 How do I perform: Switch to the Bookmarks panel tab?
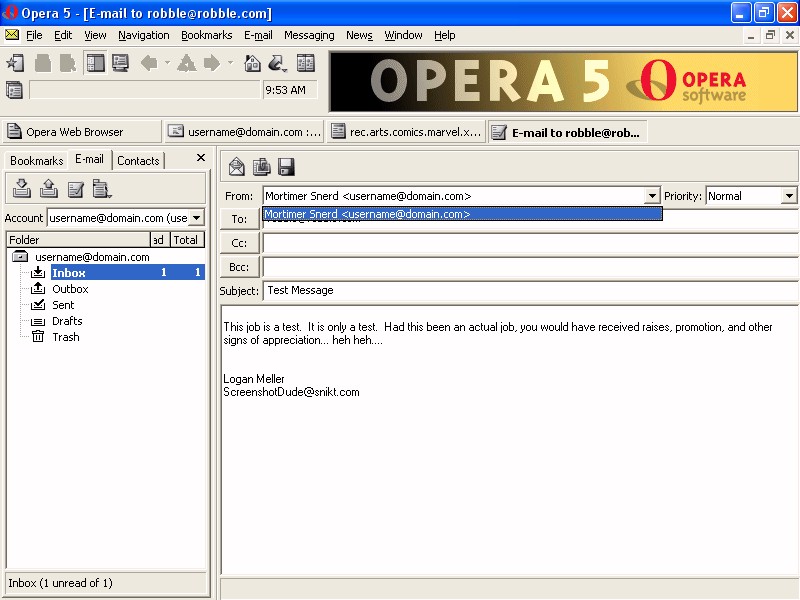[37, 161]
